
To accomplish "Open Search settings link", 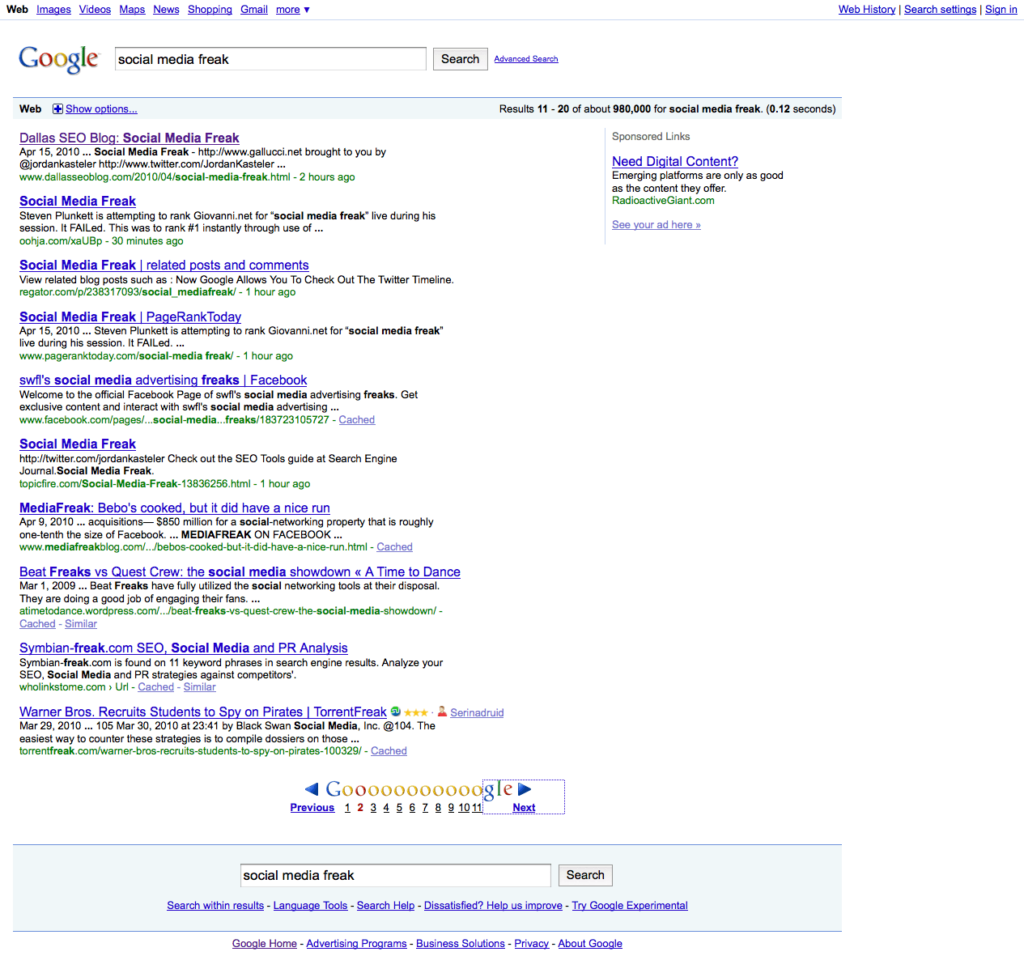I will (x=940, y=10).
